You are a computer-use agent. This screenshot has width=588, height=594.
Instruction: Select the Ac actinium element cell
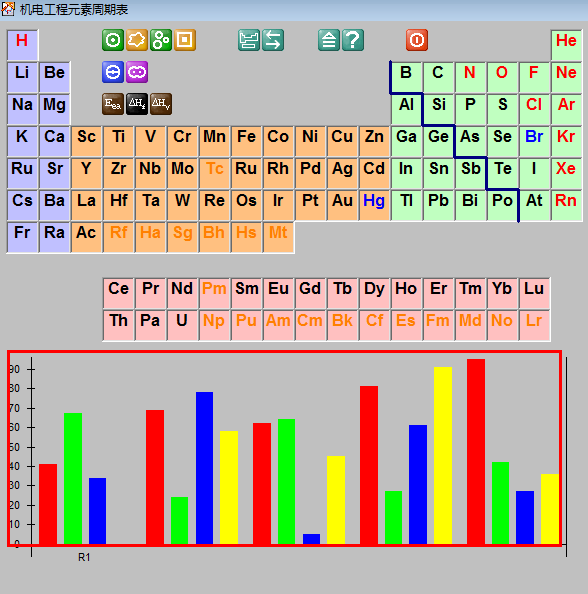click(x=86, y=237)
